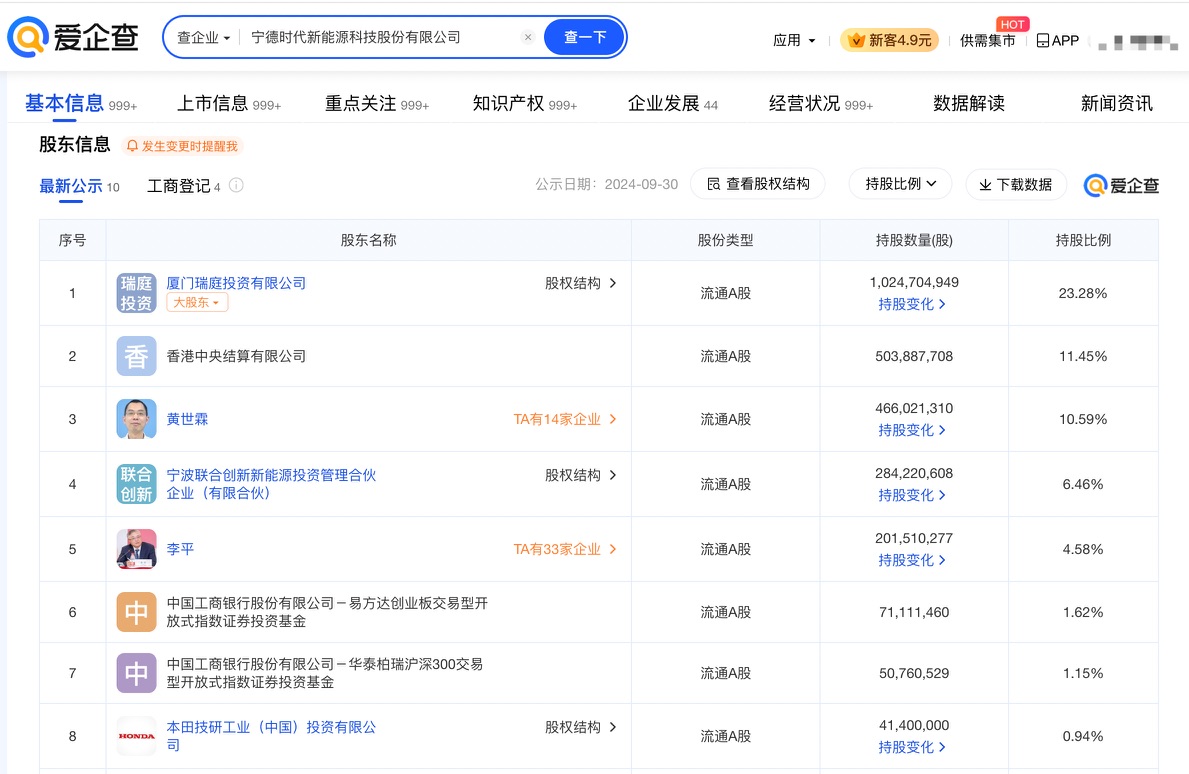Open the APP download link

pyautogui.click(x=1058, y=40)
